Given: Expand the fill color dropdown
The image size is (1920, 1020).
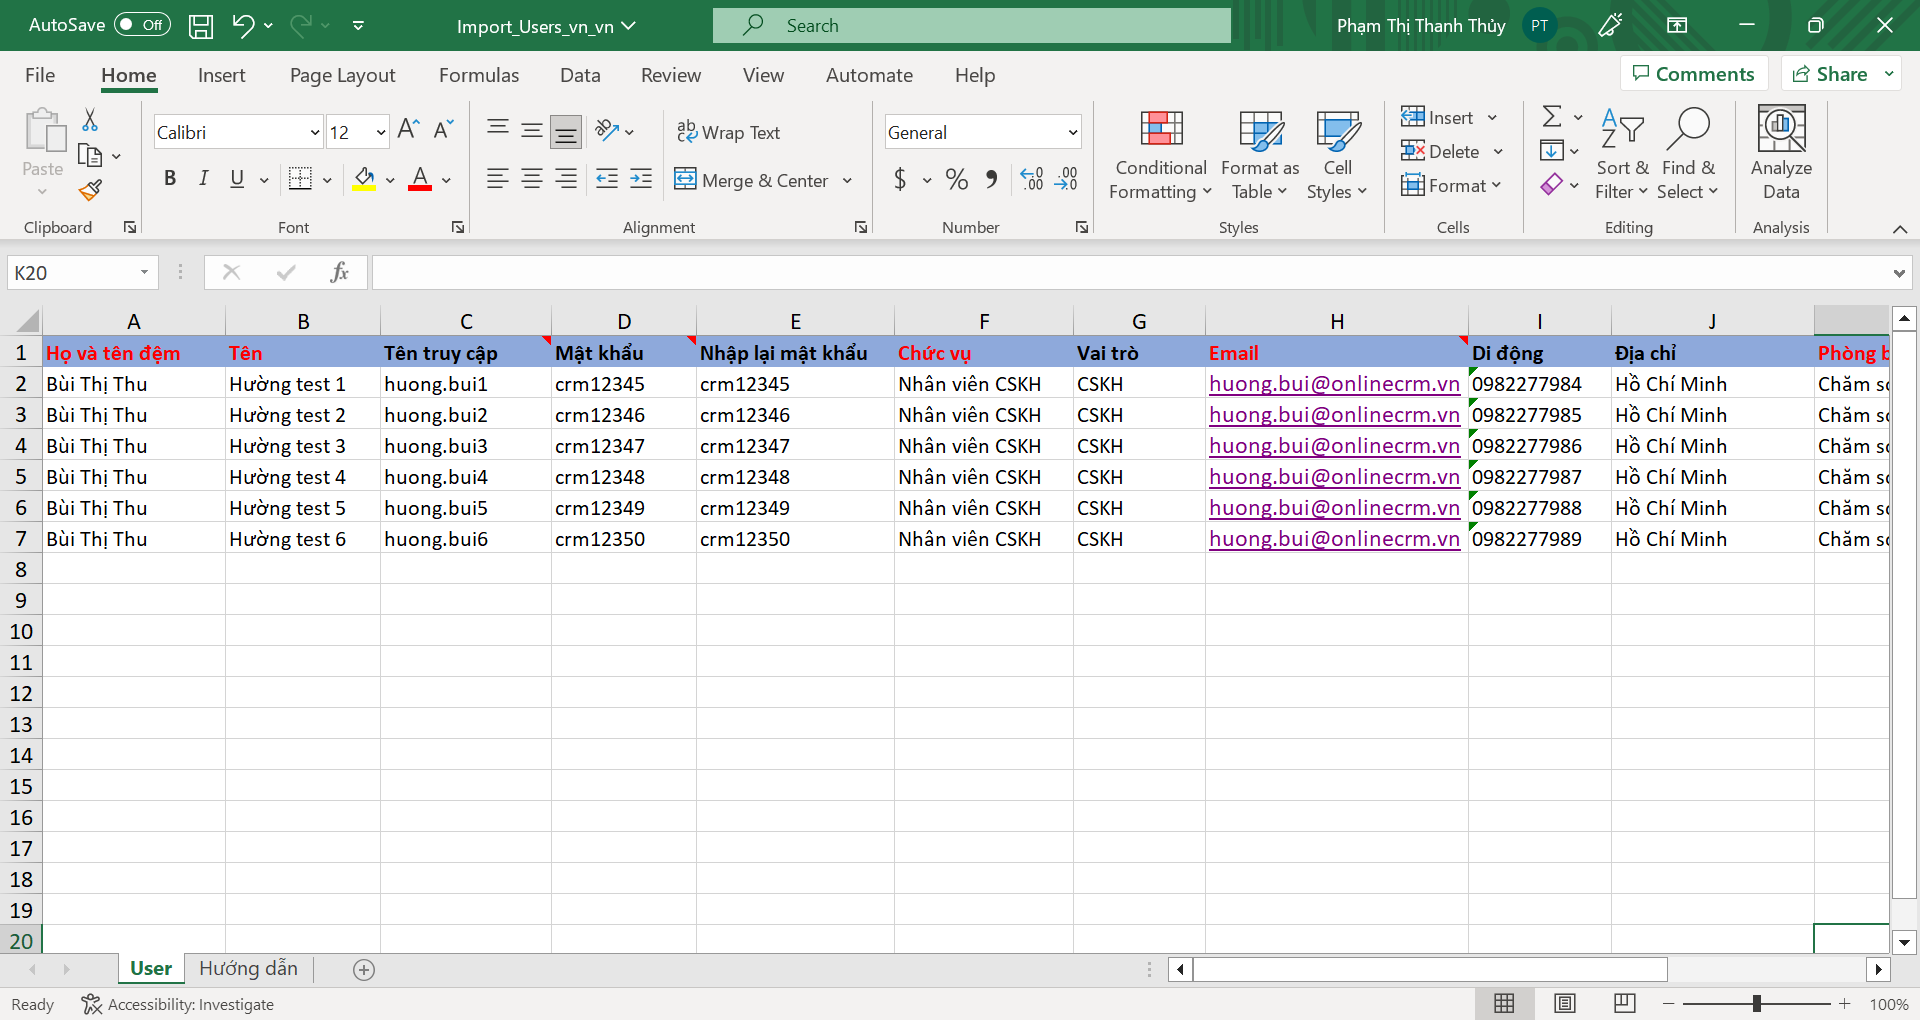Looking at the screenshot, I should coord(390,180).
